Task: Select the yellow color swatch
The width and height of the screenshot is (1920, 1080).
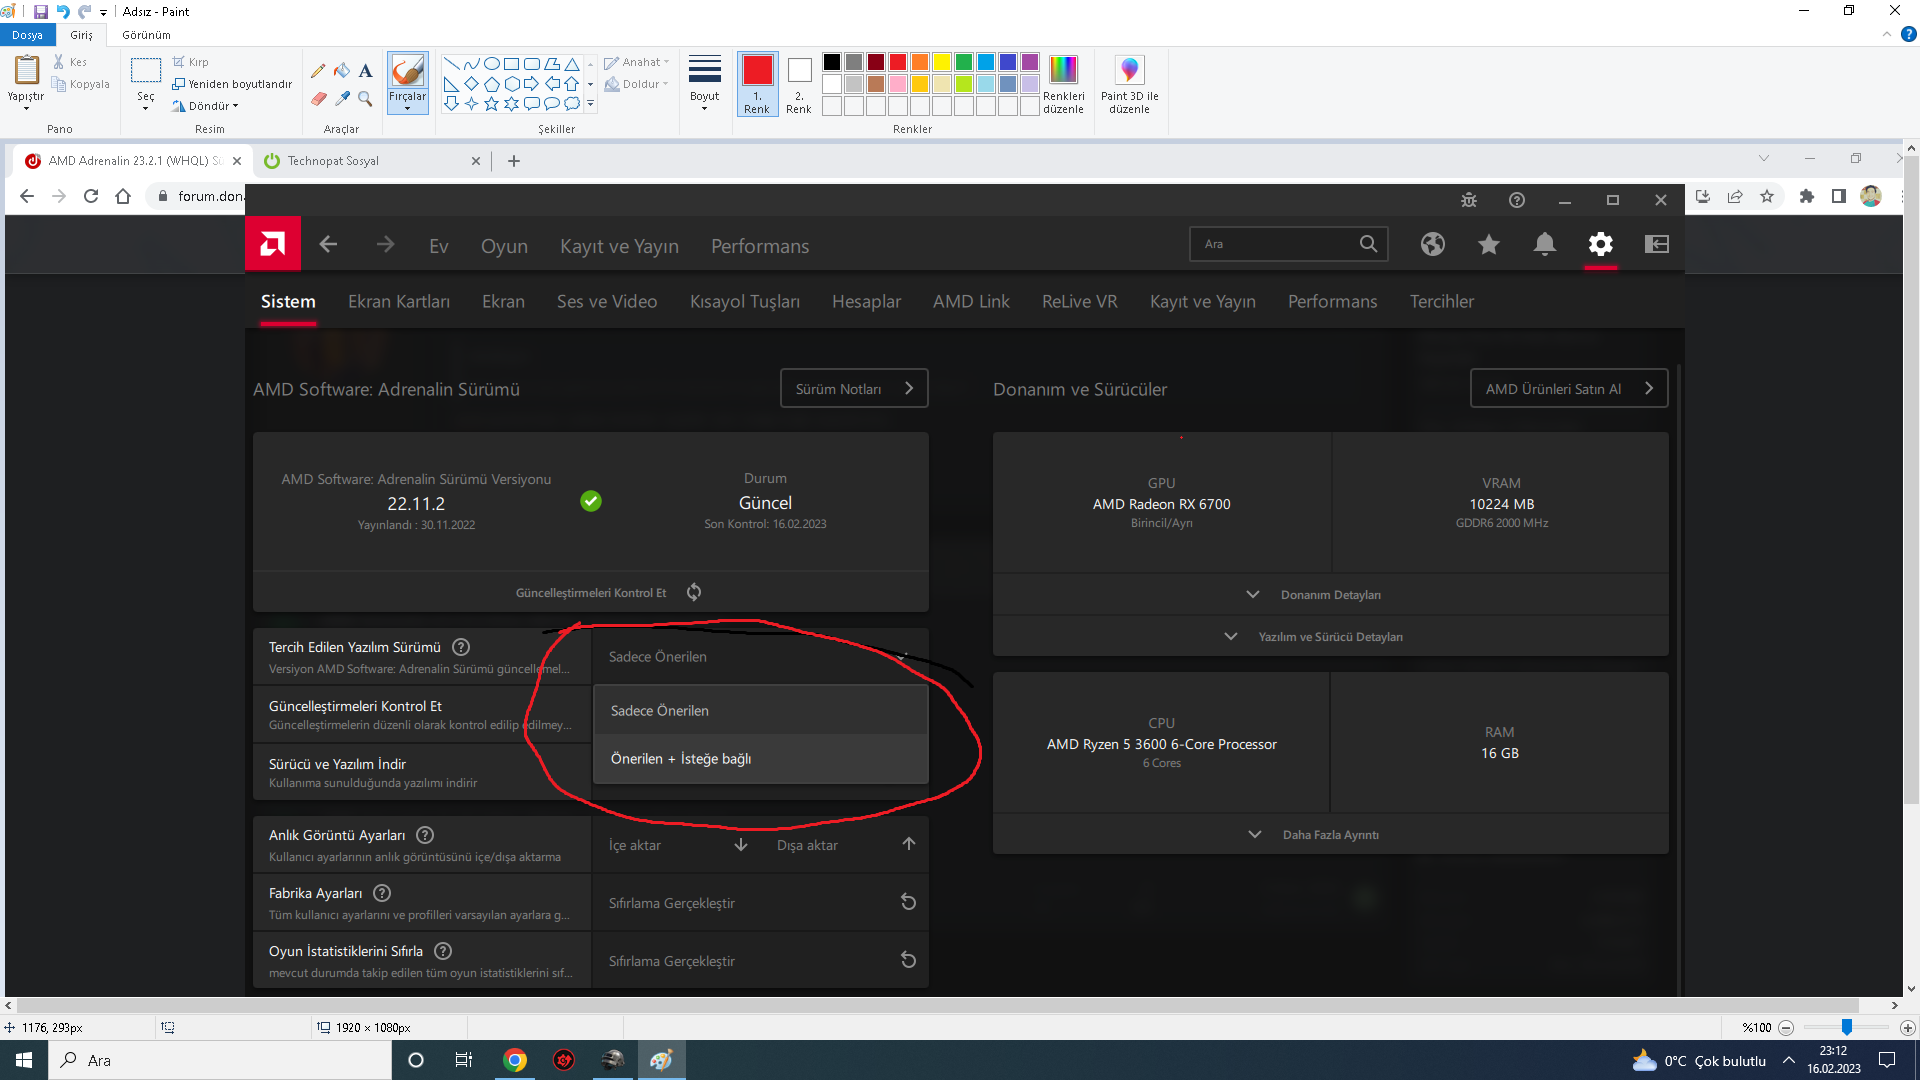Action: [941, 62]
